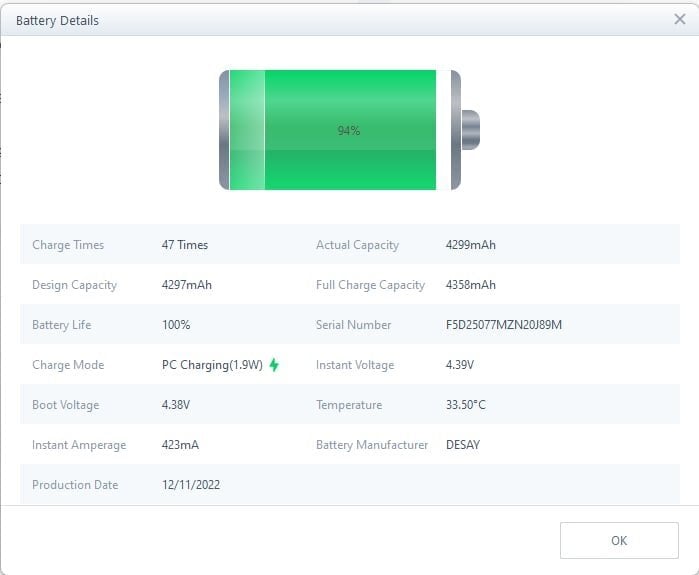Click the Boot Voltage value 4.38V
The height and width of the screenshot is (575, 699).
click(x=176, y=405)
